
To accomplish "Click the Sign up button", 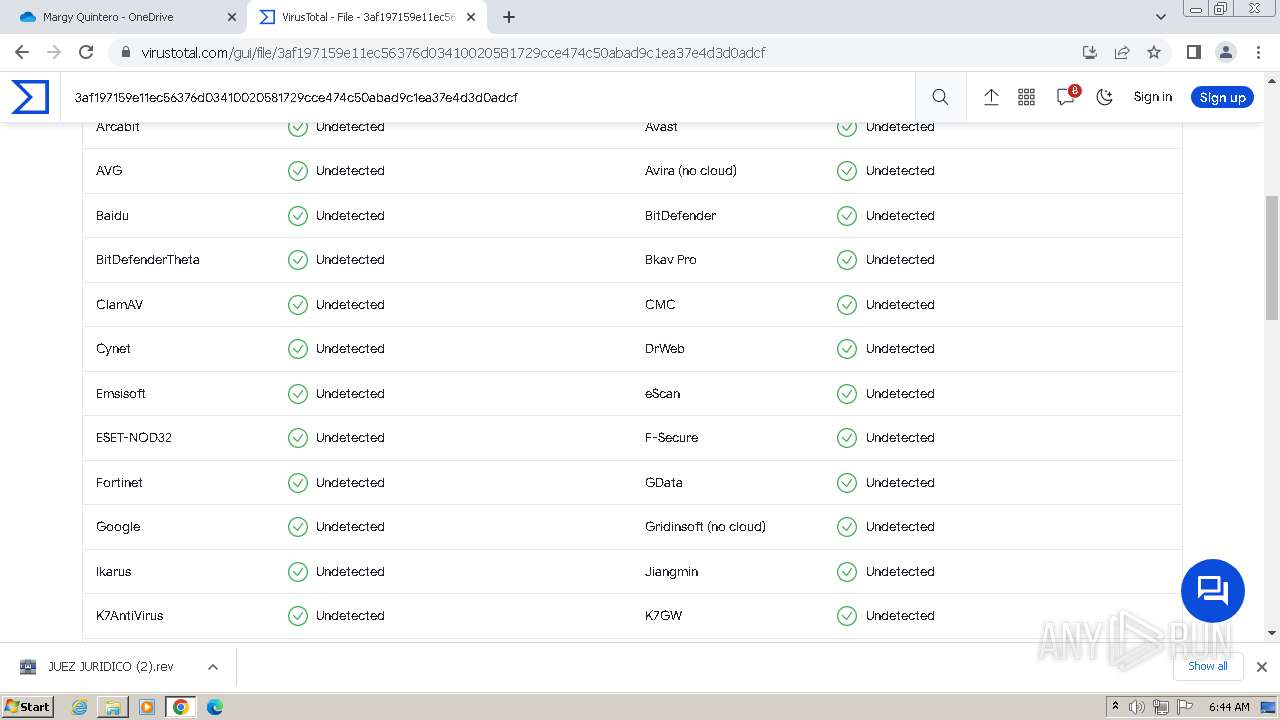I will 1222,97.
